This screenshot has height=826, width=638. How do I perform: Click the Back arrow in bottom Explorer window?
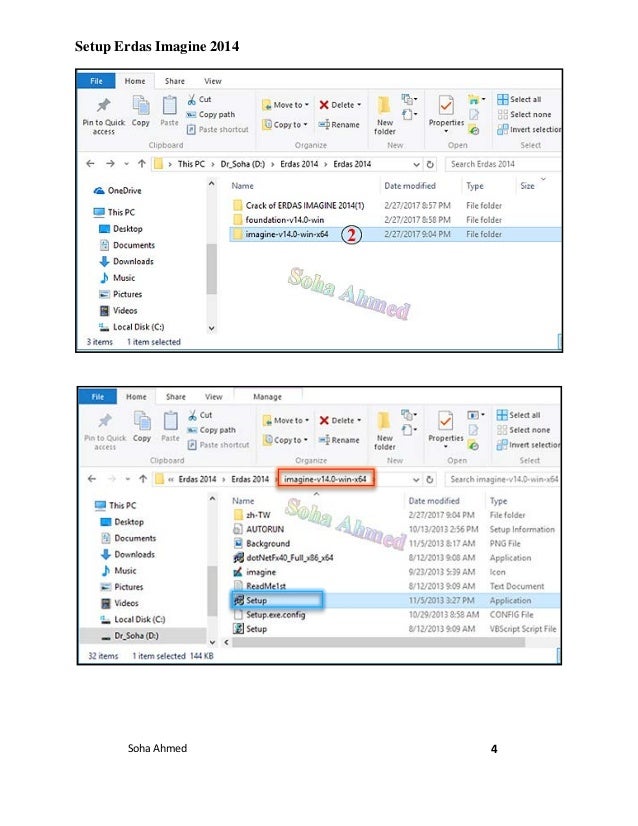[92, 479]
